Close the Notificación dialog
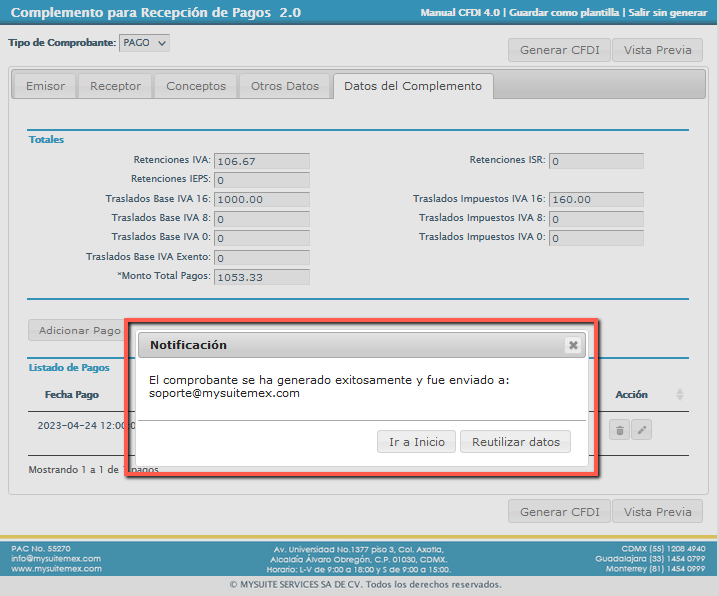Image resolution: width=719 pixels, height=596 pixels. (x=573, y=345)
